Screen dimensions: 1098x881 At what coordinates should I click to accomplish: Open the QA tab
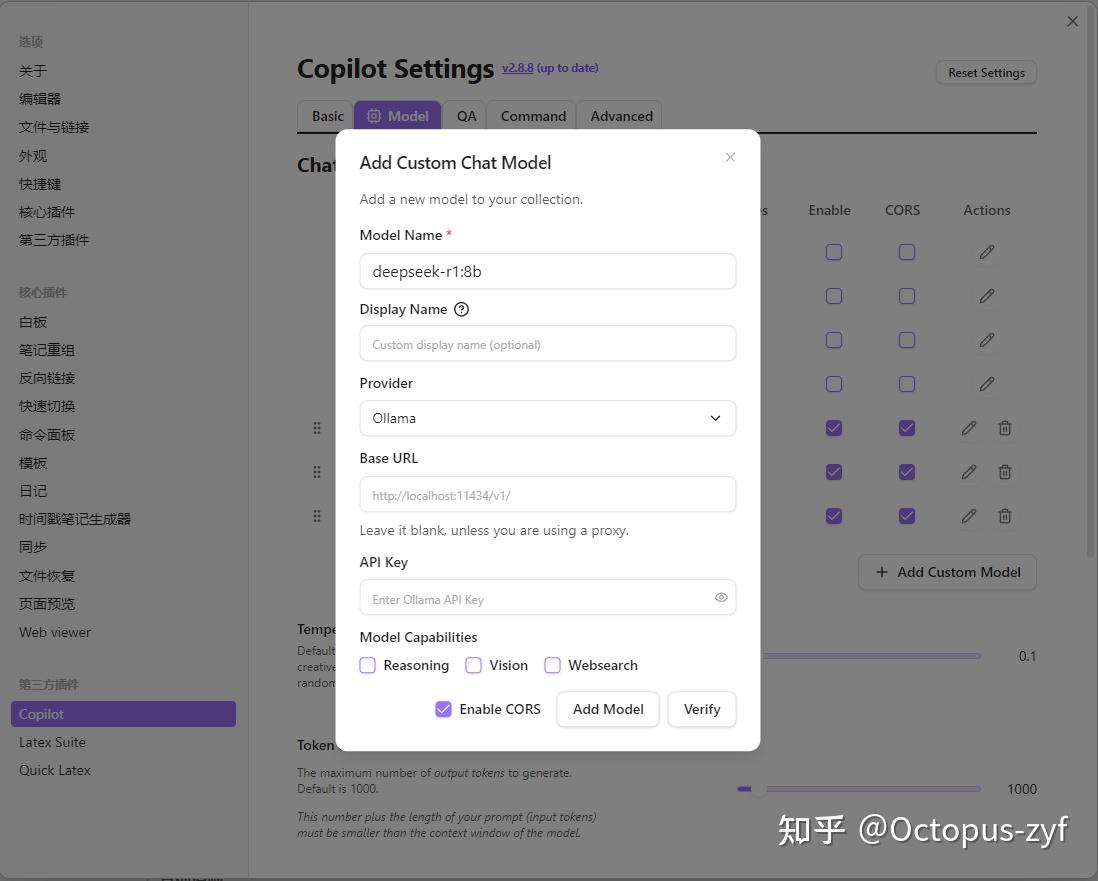(466, 116)
